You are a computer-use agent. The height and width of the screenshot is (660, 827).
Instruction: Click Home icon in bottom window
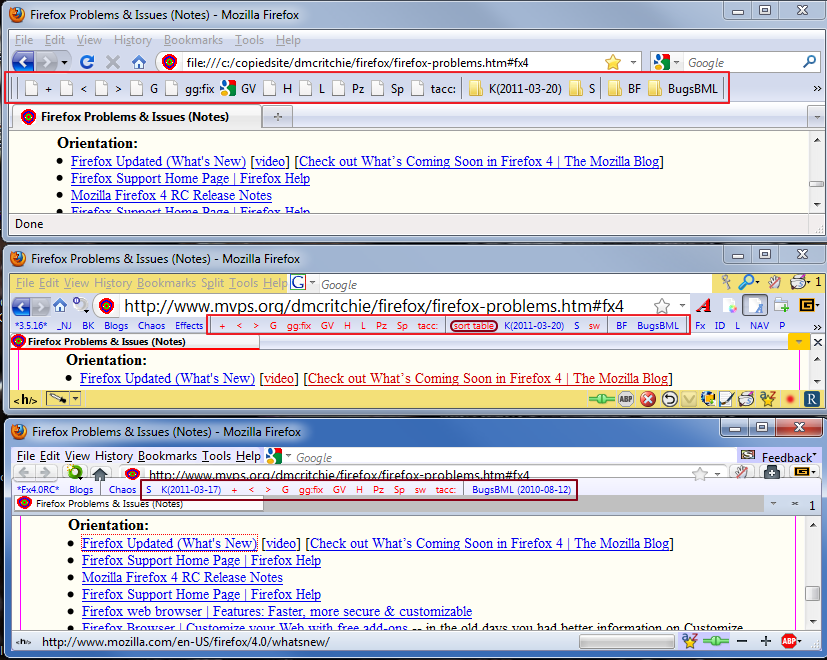pyautogui.click(x=100, y=473)
